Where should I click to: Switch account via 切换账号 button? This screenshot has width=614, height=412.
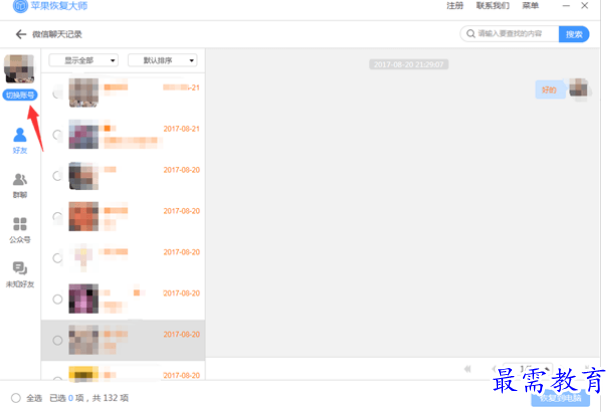click(x=20, y=95)
